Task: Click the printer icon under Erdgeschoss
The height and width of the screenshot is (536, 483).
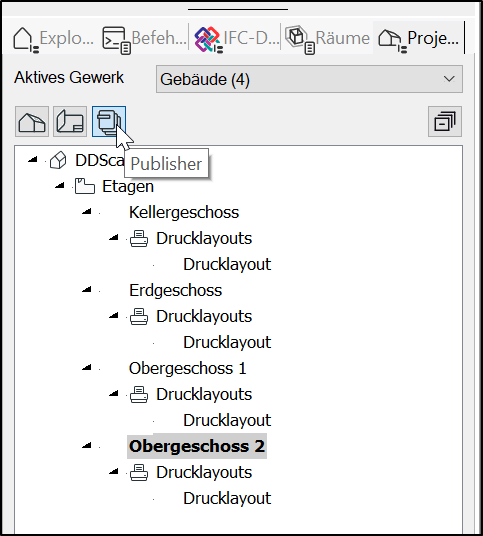Action: tap(139, 317)
